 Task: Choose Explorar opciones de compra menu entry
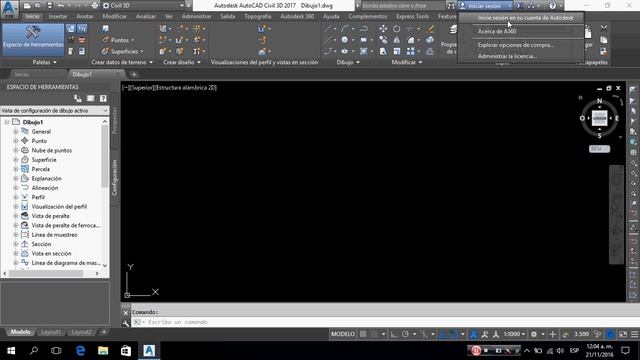pos(516,45)
